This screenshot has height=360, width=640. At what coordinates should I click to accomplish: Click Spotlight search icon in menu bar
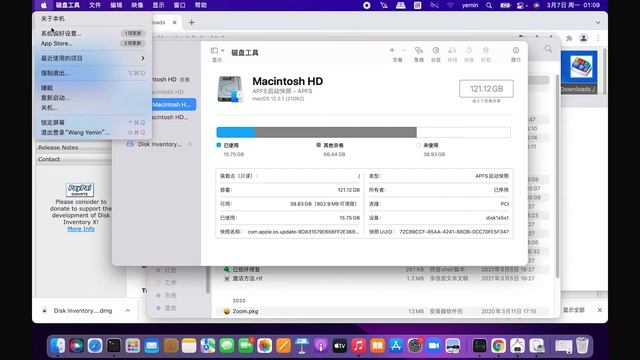point(489,5)
